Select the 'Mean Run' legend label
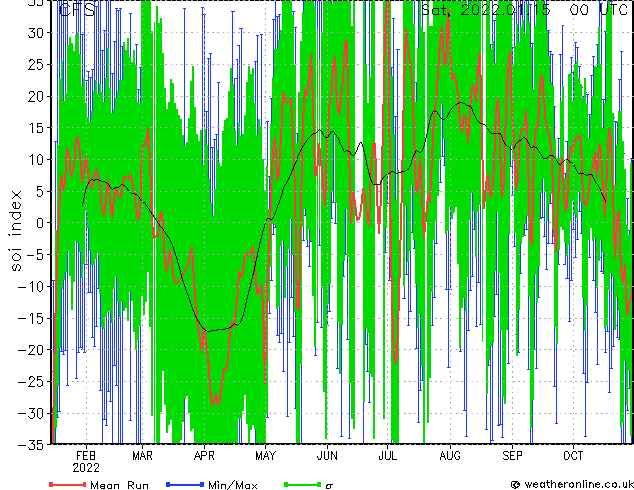 point(119,485)
